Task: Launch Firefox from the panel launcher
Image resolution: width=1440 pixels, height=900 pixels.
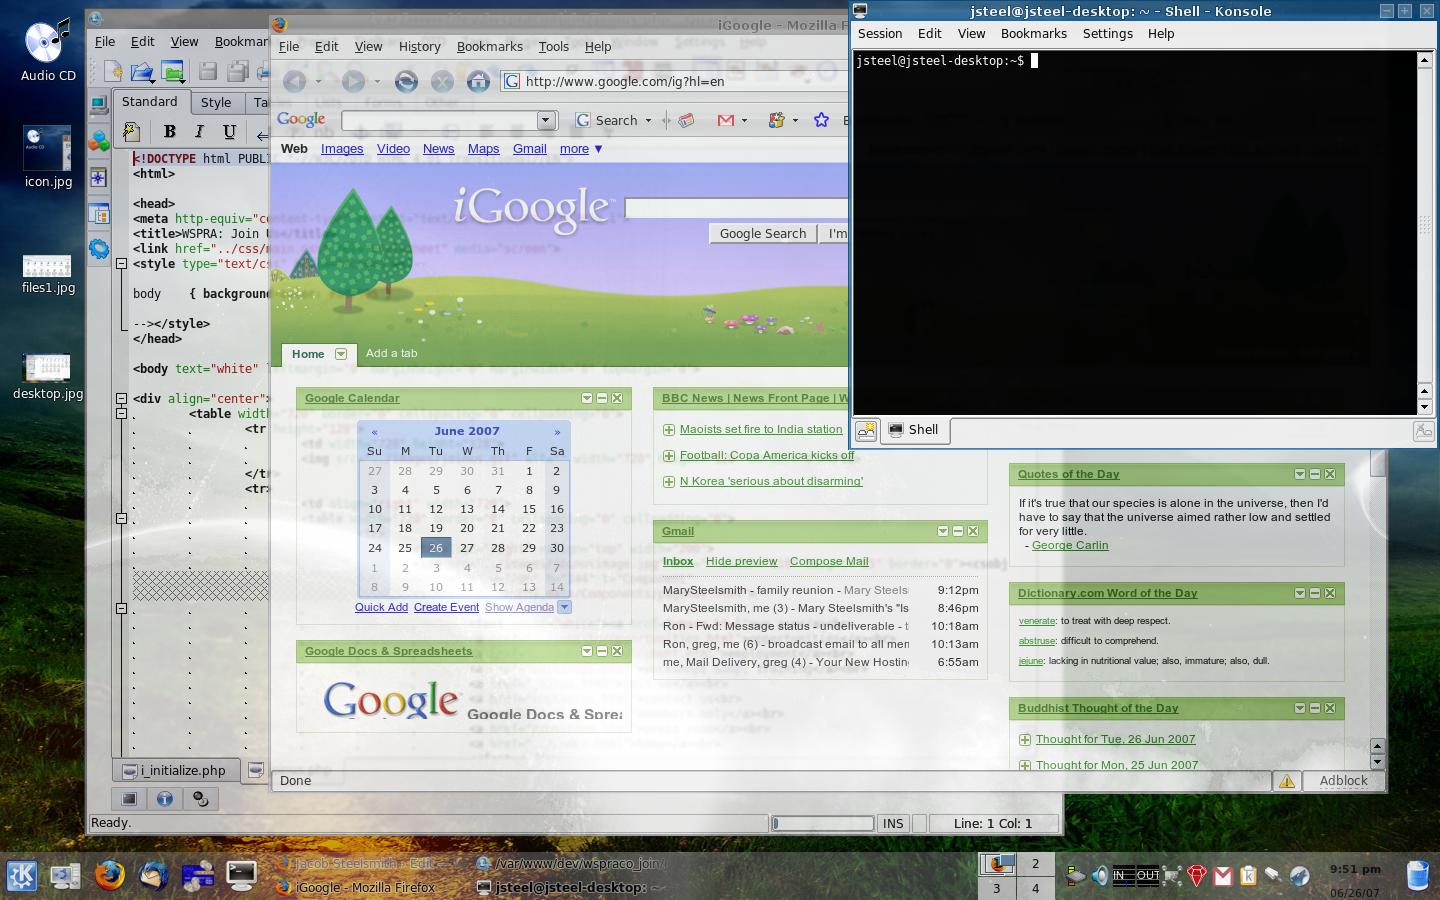Action: [110, 875]
